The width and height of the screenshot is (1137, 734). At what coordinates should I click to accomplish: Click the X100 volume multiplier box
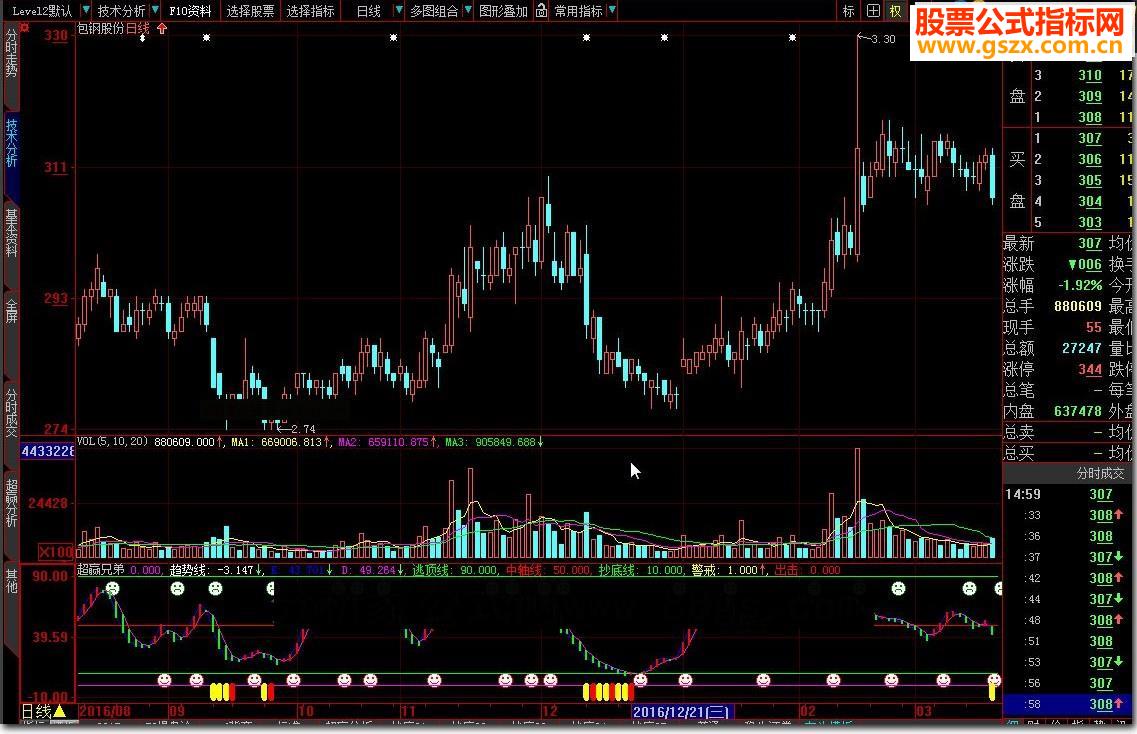[x=56, y=552]
